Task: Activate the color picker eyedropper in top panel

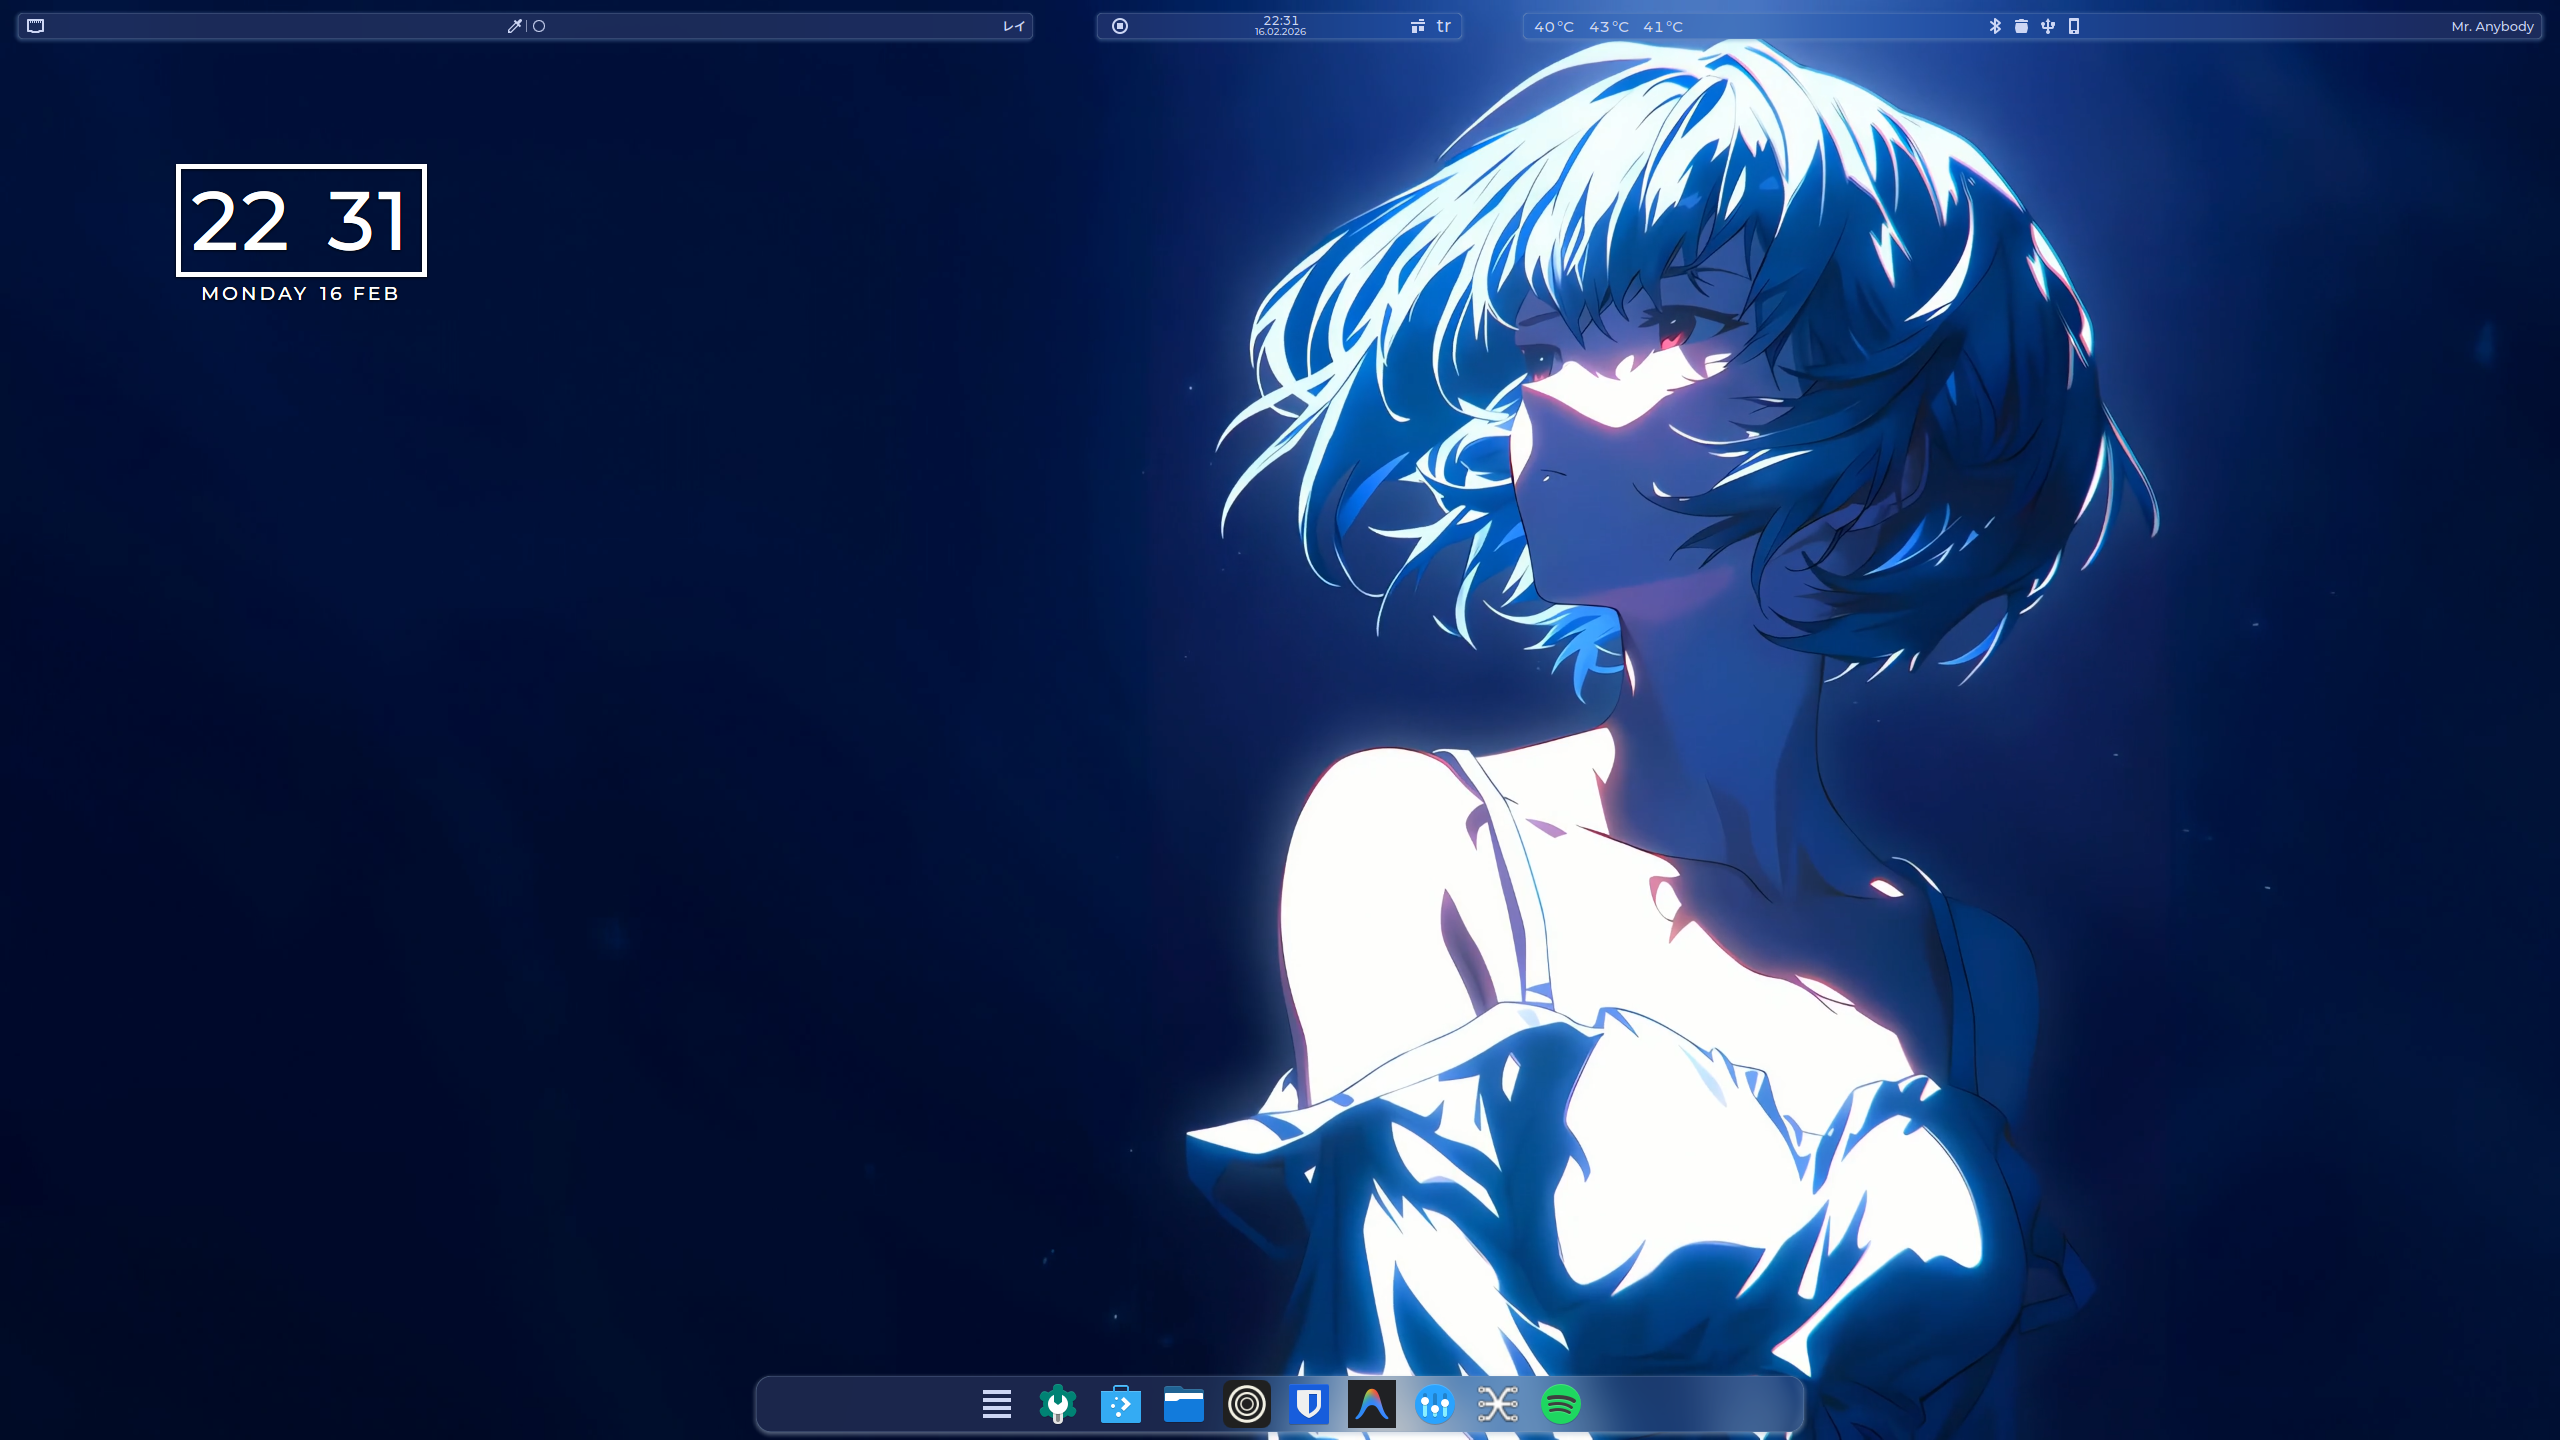Action: pyautogui.click(x=514, y=26)
